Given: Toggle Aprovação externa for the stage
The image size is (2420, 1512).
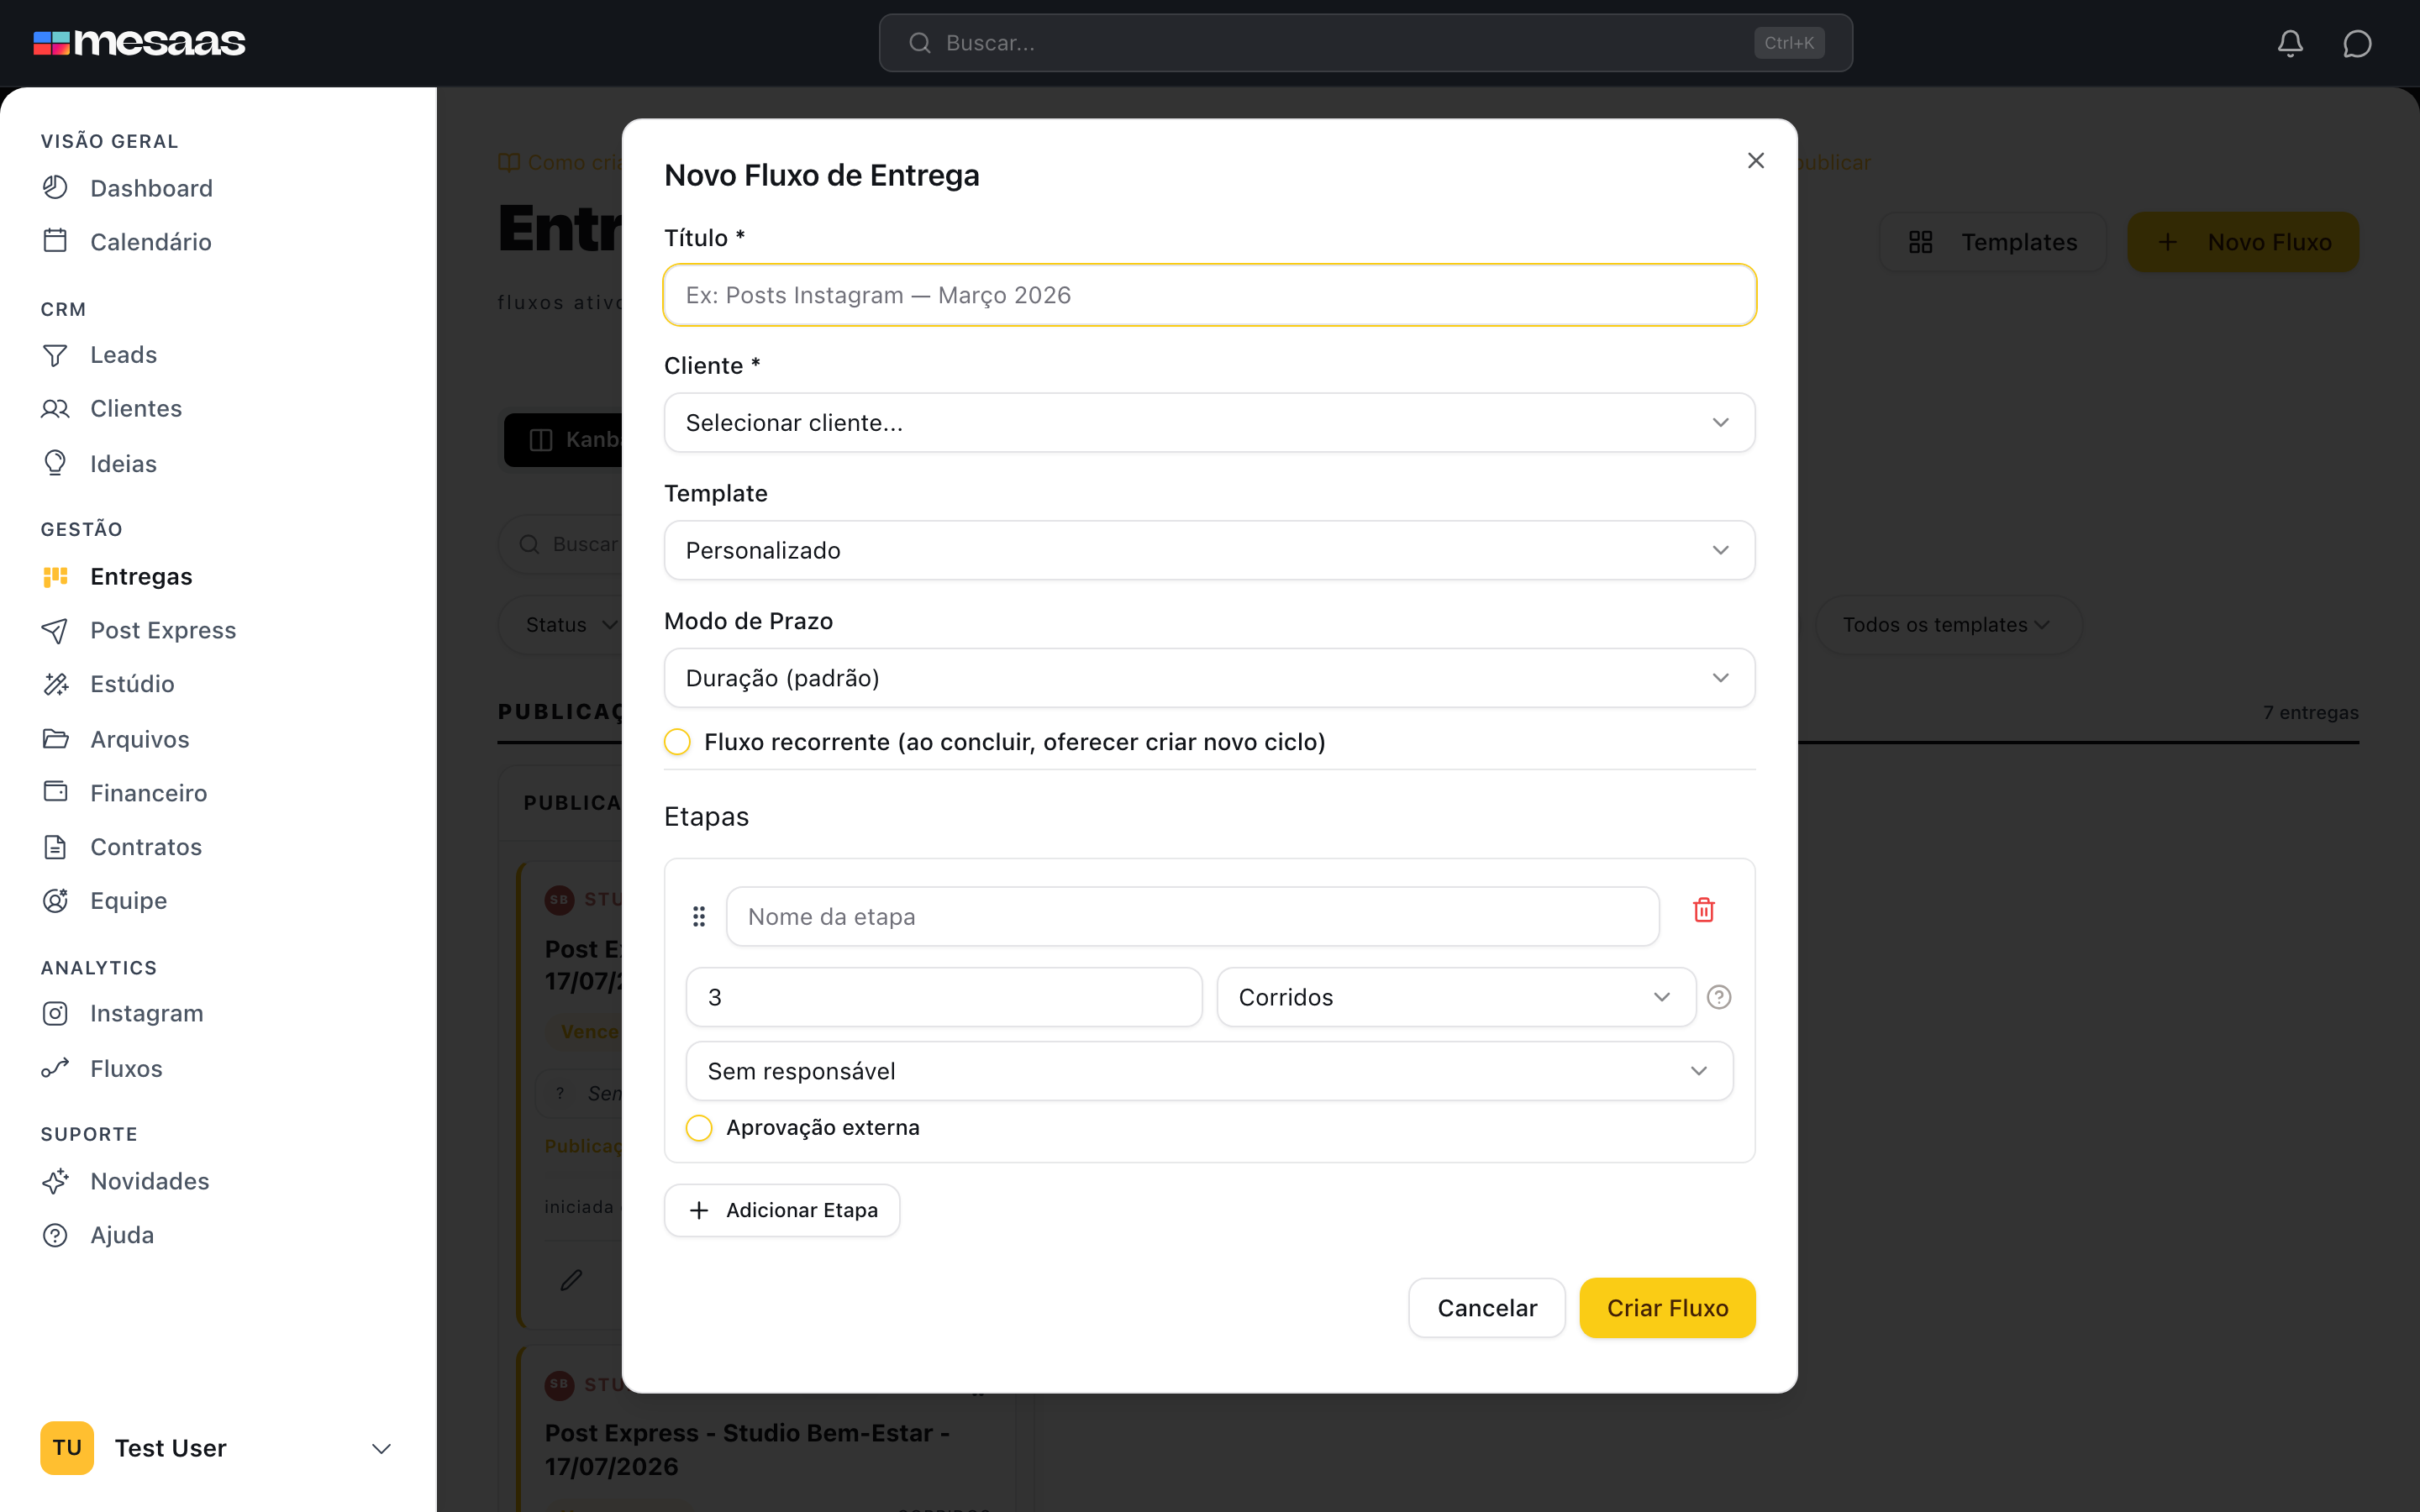Looking at the screenshot, I should pyautogui.click(x=699, y=1128).
